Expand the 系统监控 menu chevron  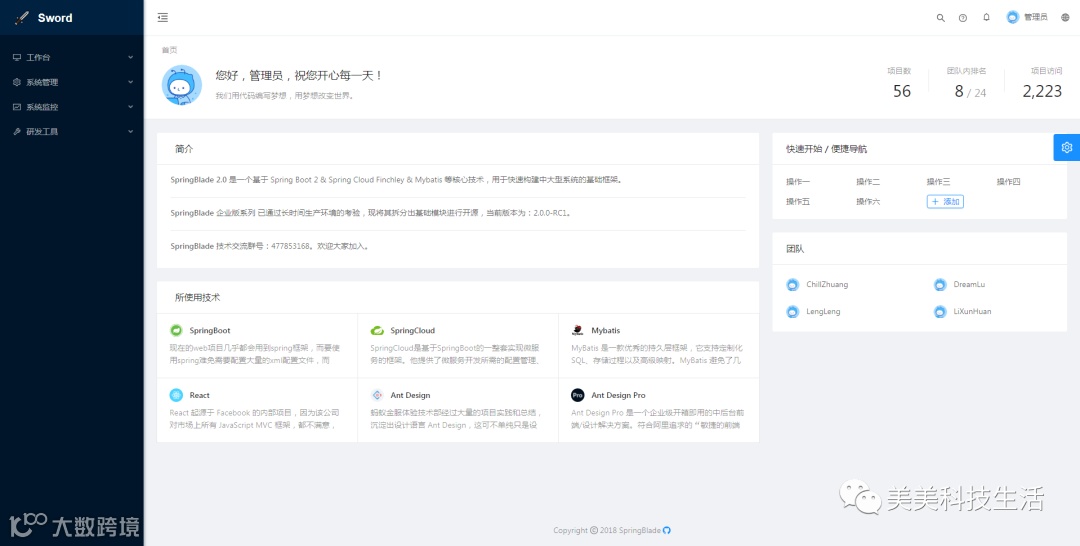tap(130, 107)
